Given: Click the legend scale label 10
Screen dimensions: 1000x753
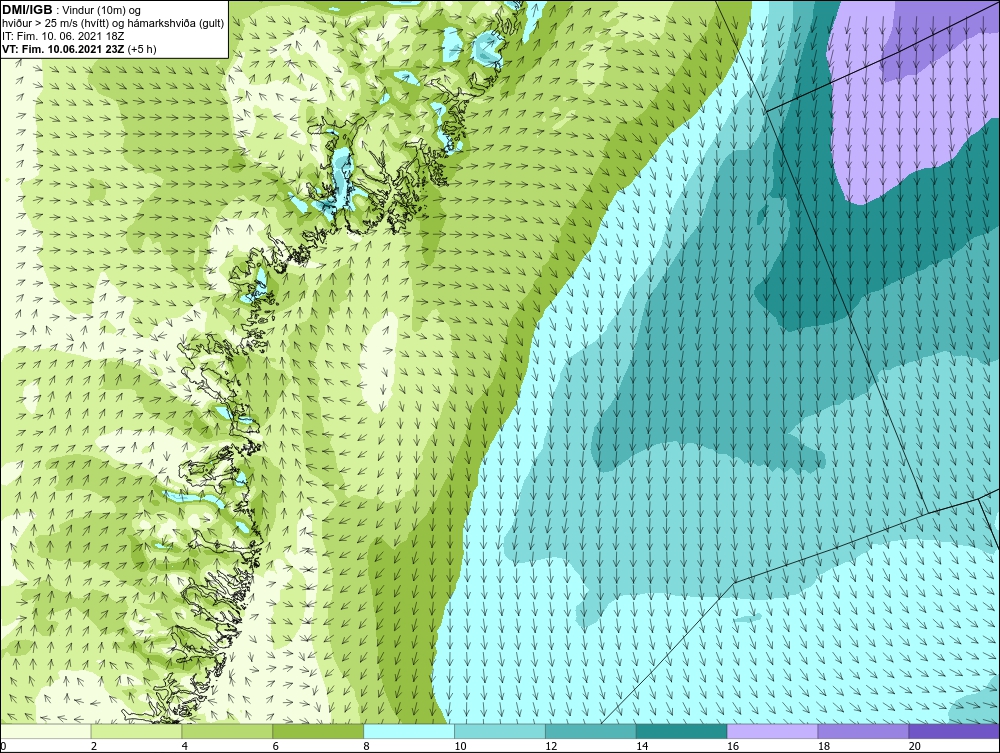Looking at the screenshot, I should (x=460, y=746).
